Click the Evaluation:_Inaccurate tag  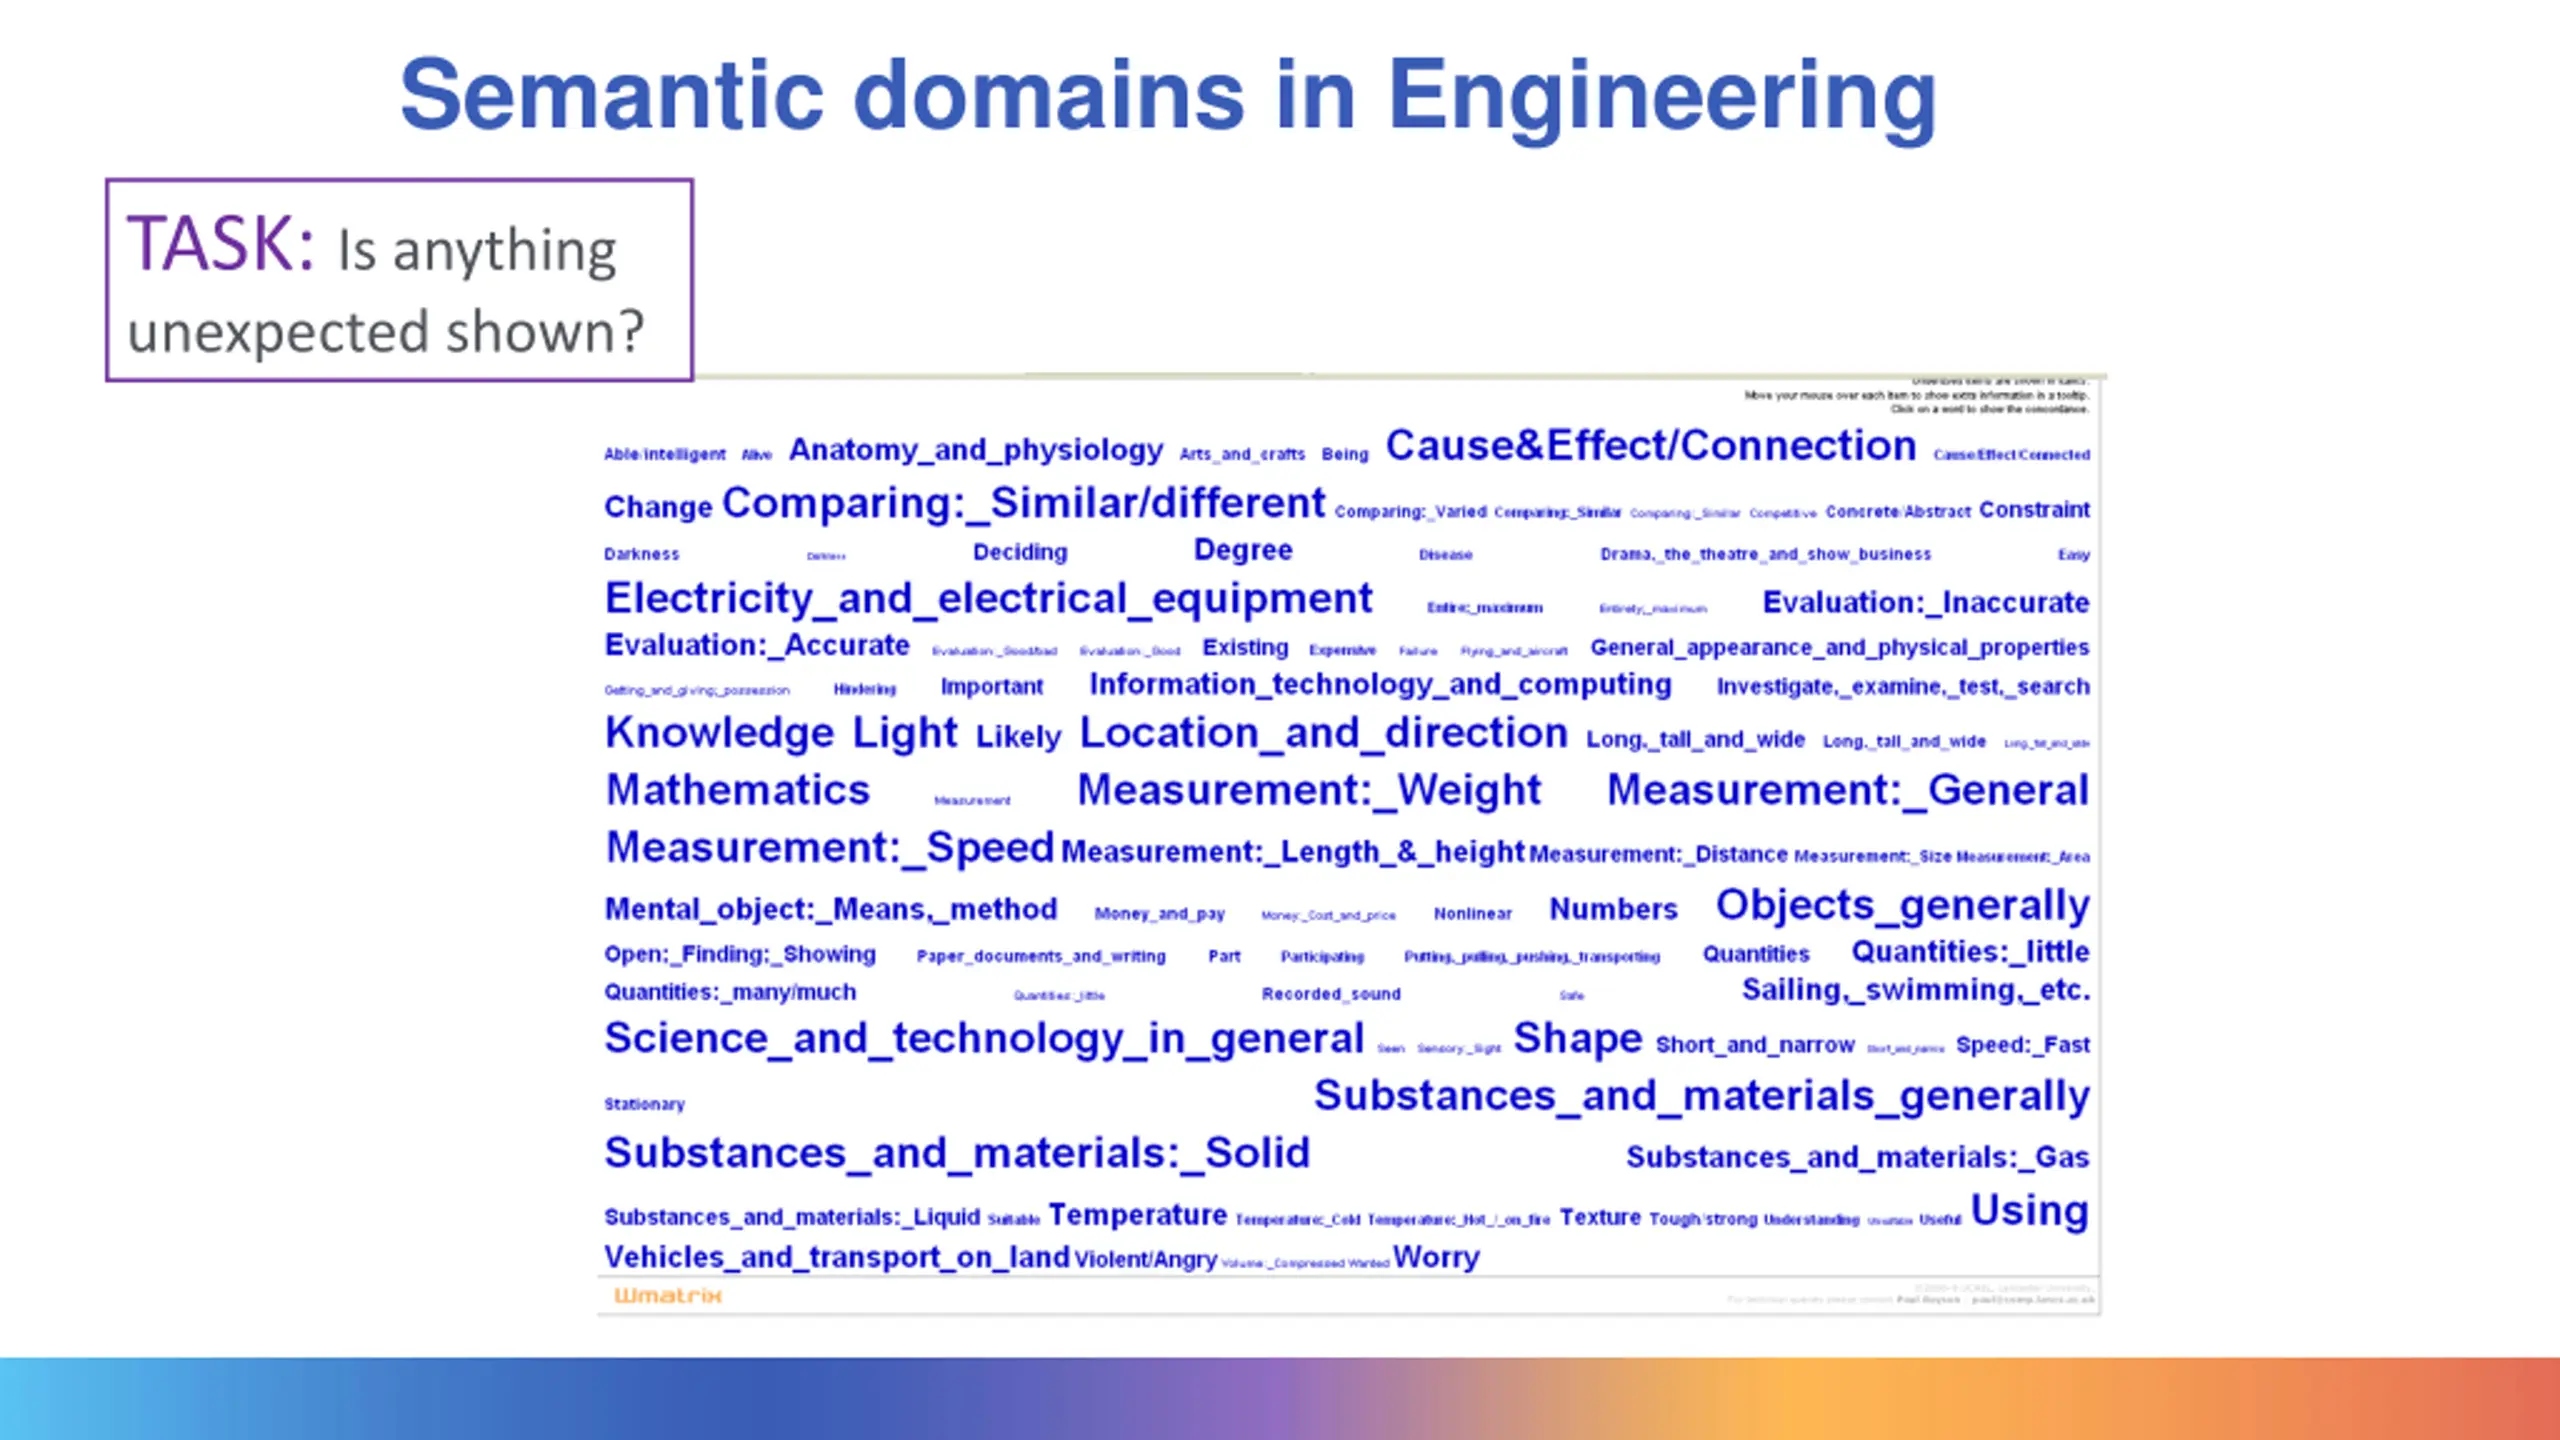point(1926,602)
